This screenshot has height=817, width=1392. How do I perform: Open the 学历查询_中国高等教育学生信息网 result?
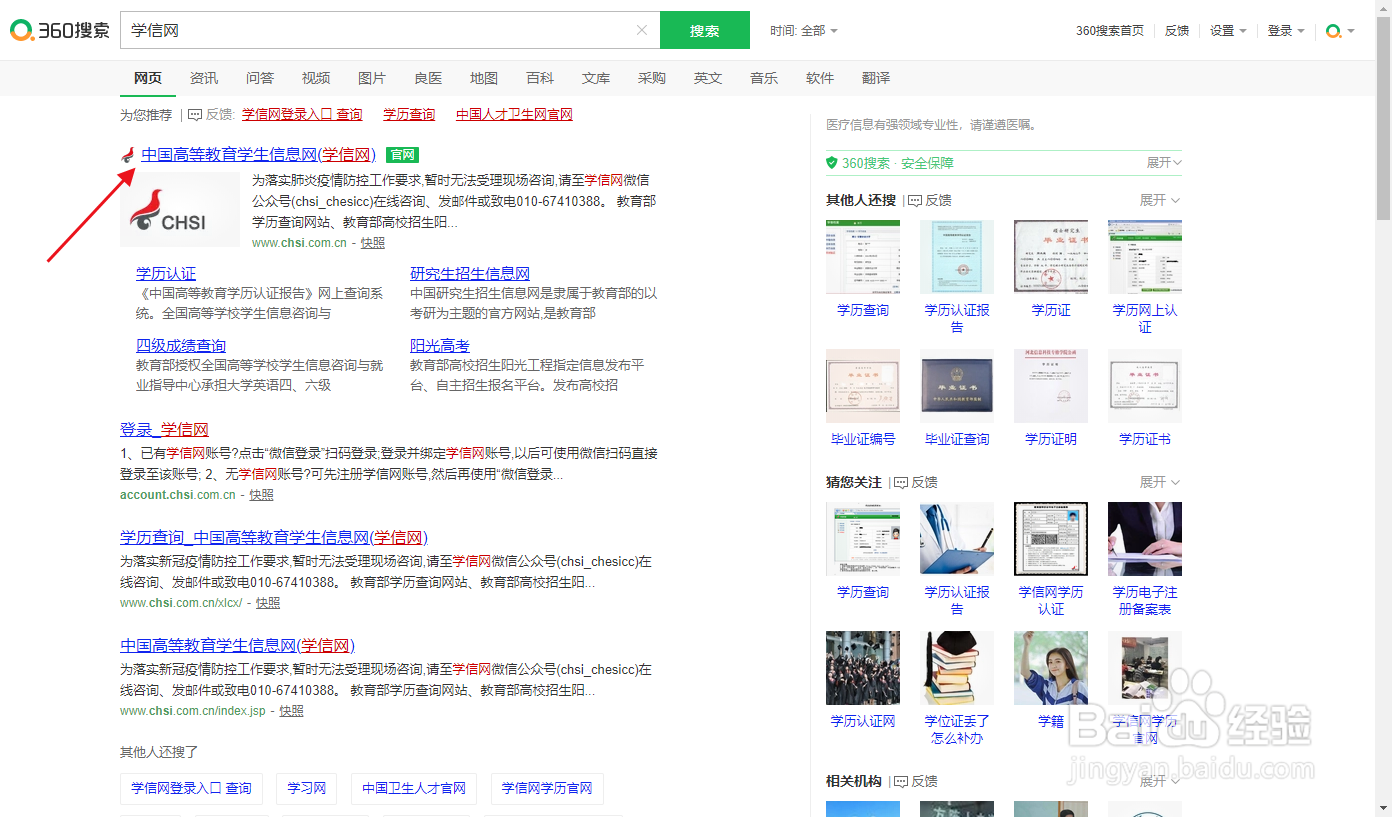(274, 538)
